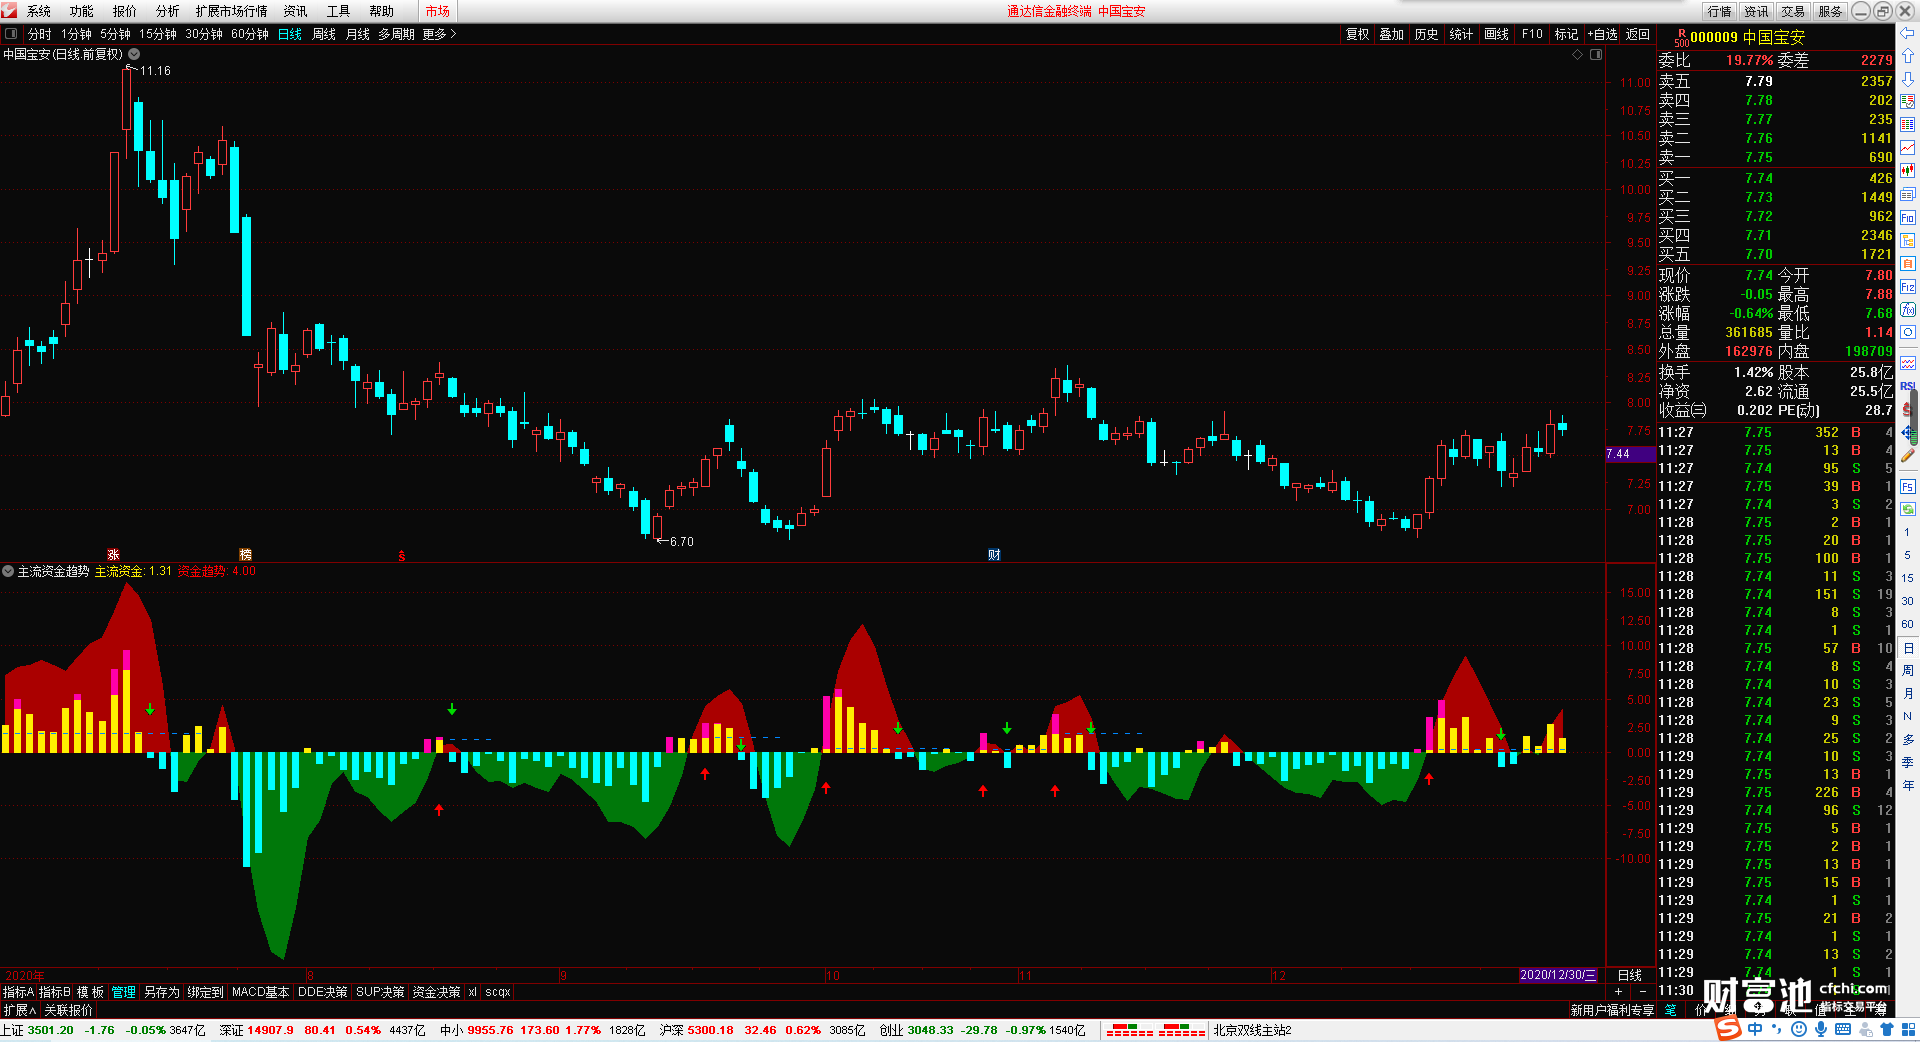Click the 交易 button at top right

pyautogui.click(x=1794, y=11)
